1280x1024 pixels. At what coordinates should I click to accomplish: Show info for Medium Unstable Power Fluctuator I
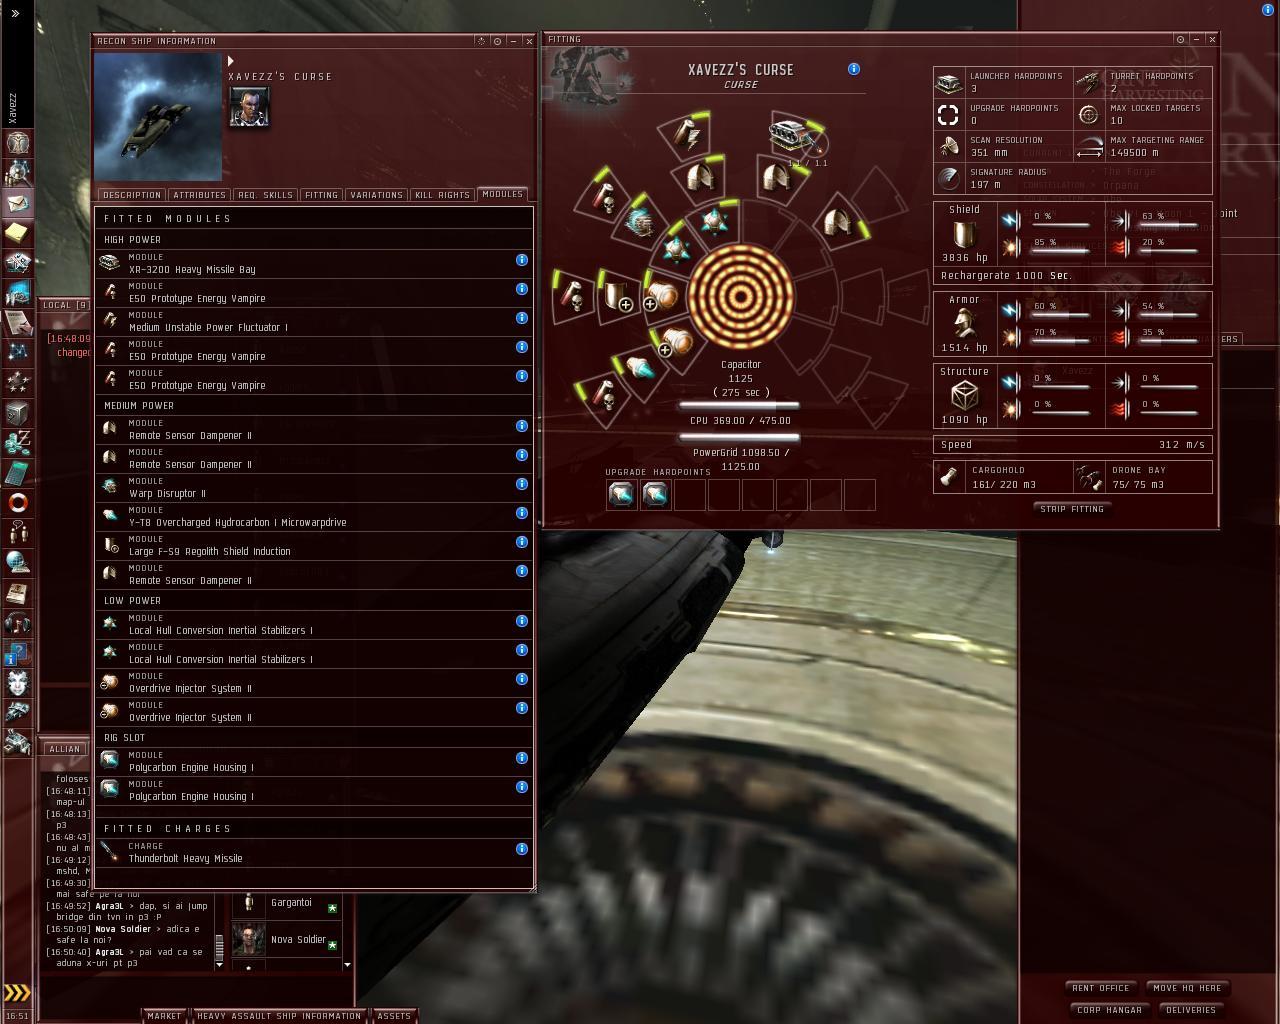pyautogui.click(x=522, y=318)
